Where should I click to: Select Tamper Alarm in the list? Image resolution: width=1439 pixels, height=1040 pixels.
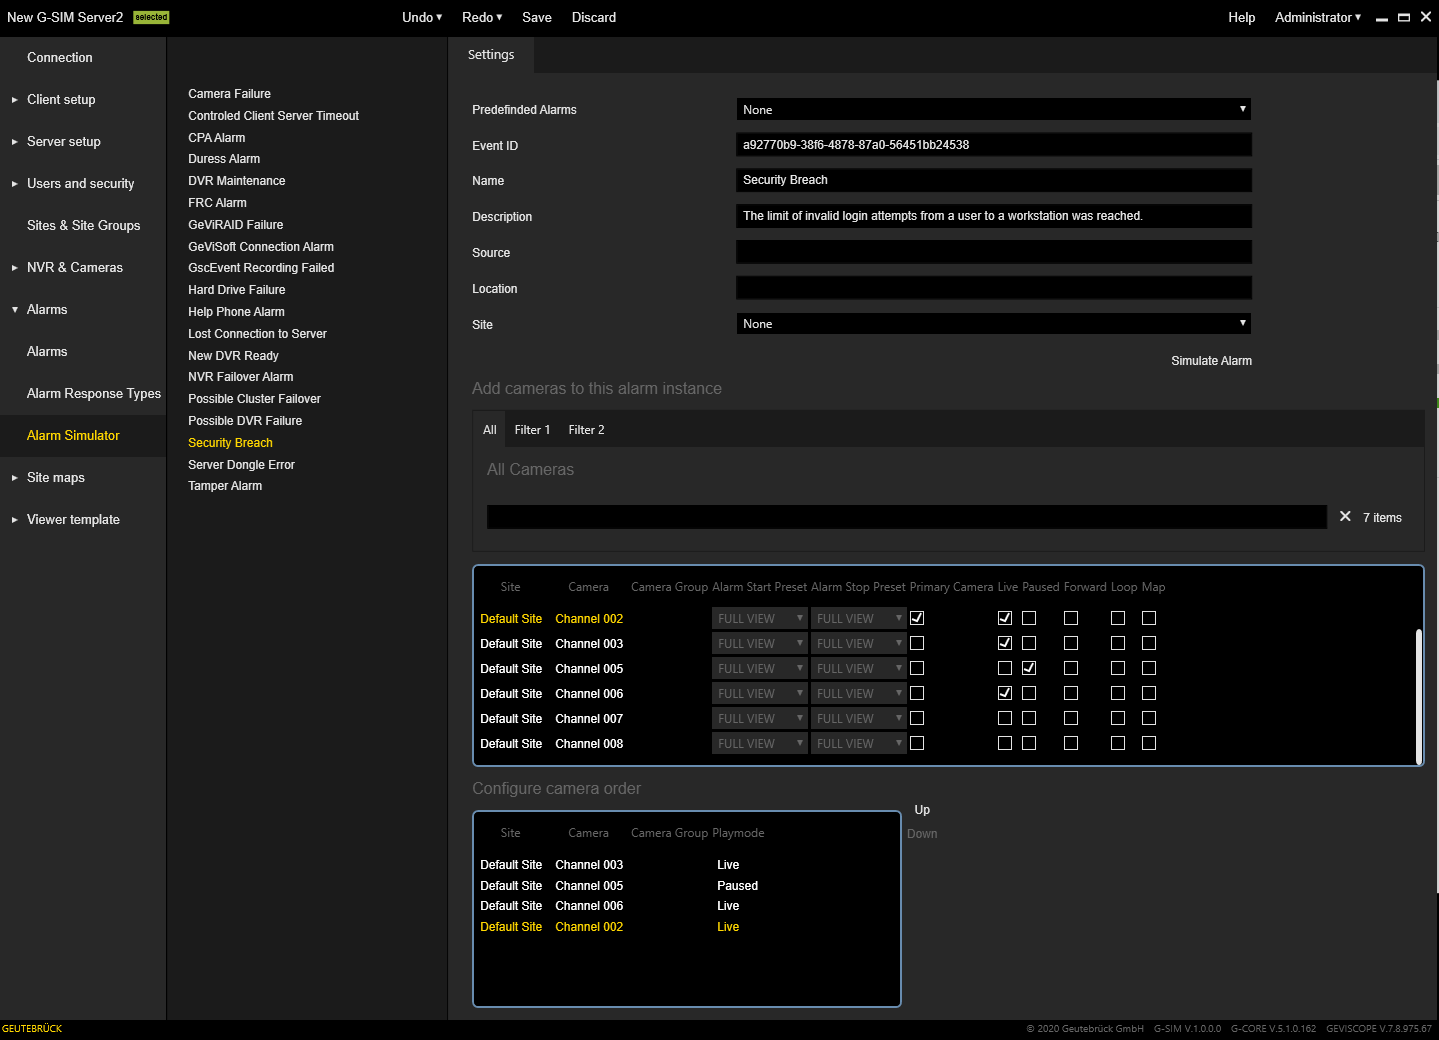[x=225, y=486]
